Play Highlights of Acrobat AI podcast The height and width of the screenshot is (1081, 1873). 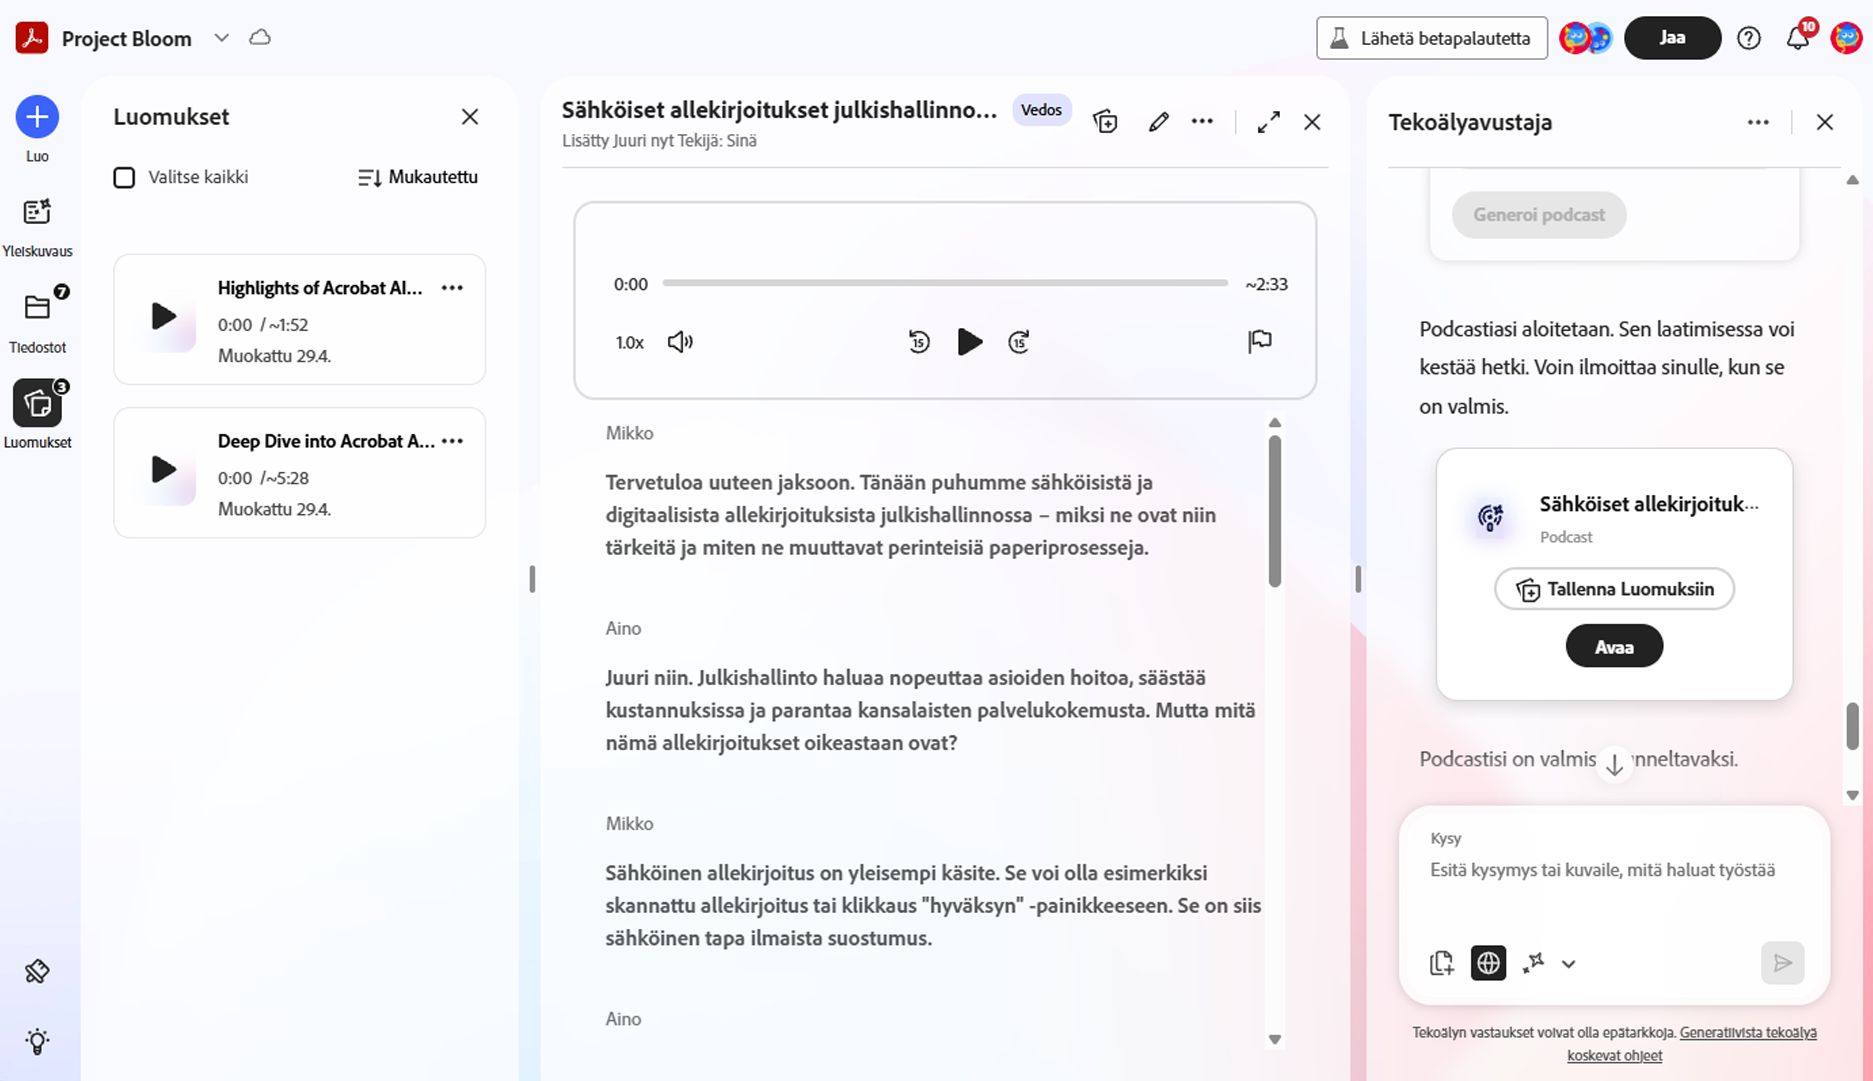[164, 317]
